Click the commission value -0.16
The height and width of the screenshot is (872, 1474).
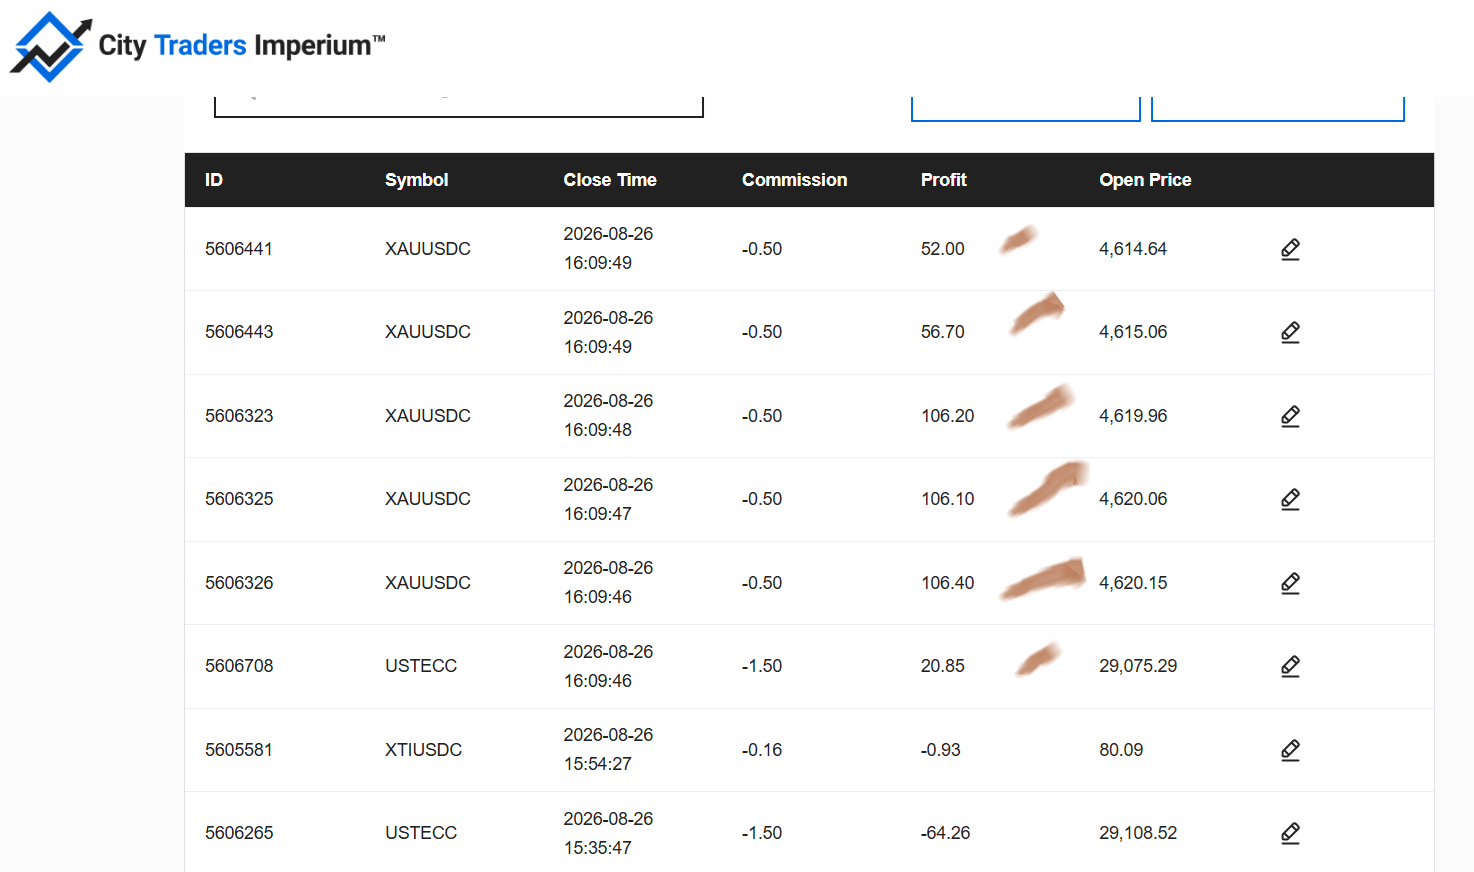click(x=762, y=750)
